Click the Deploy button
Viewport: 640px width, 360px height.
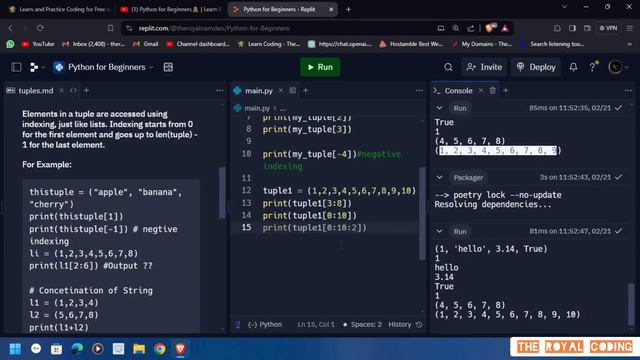pyautogui.click(x=536, y=67)
